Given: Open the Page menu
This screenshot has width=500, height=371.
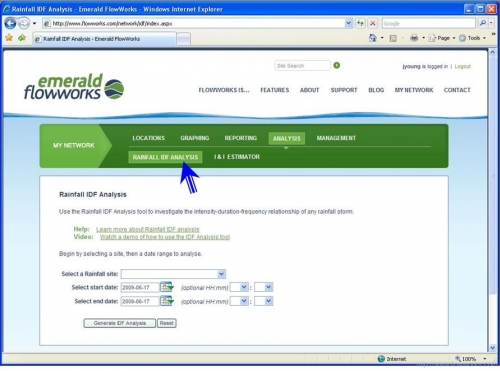Looking at the screenshot, I should (442, 38).
